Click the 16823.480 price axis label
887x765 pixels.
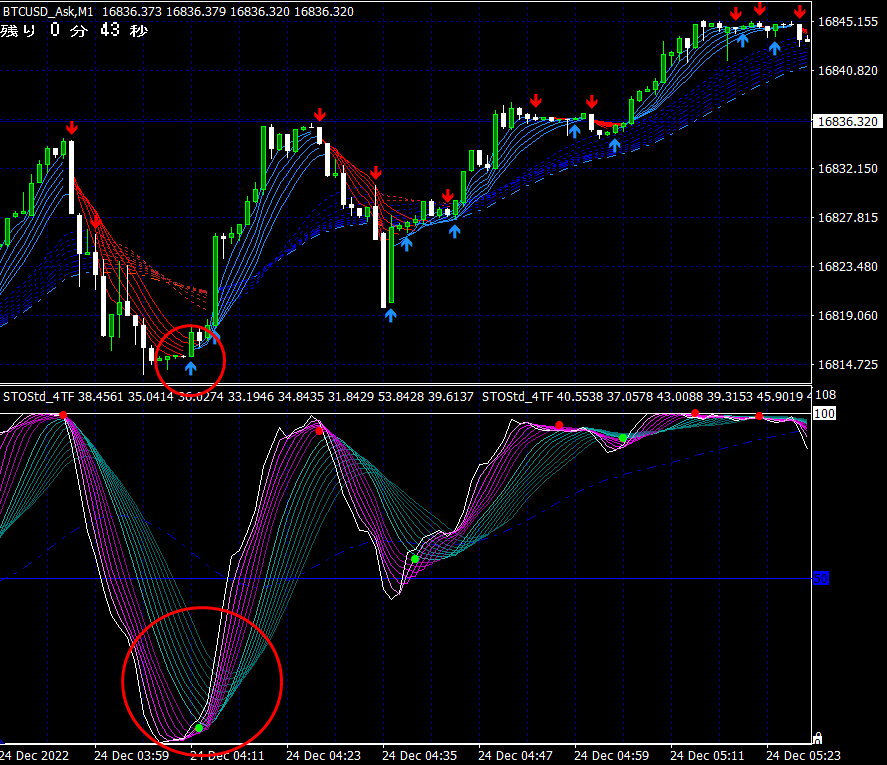(847, 267)
